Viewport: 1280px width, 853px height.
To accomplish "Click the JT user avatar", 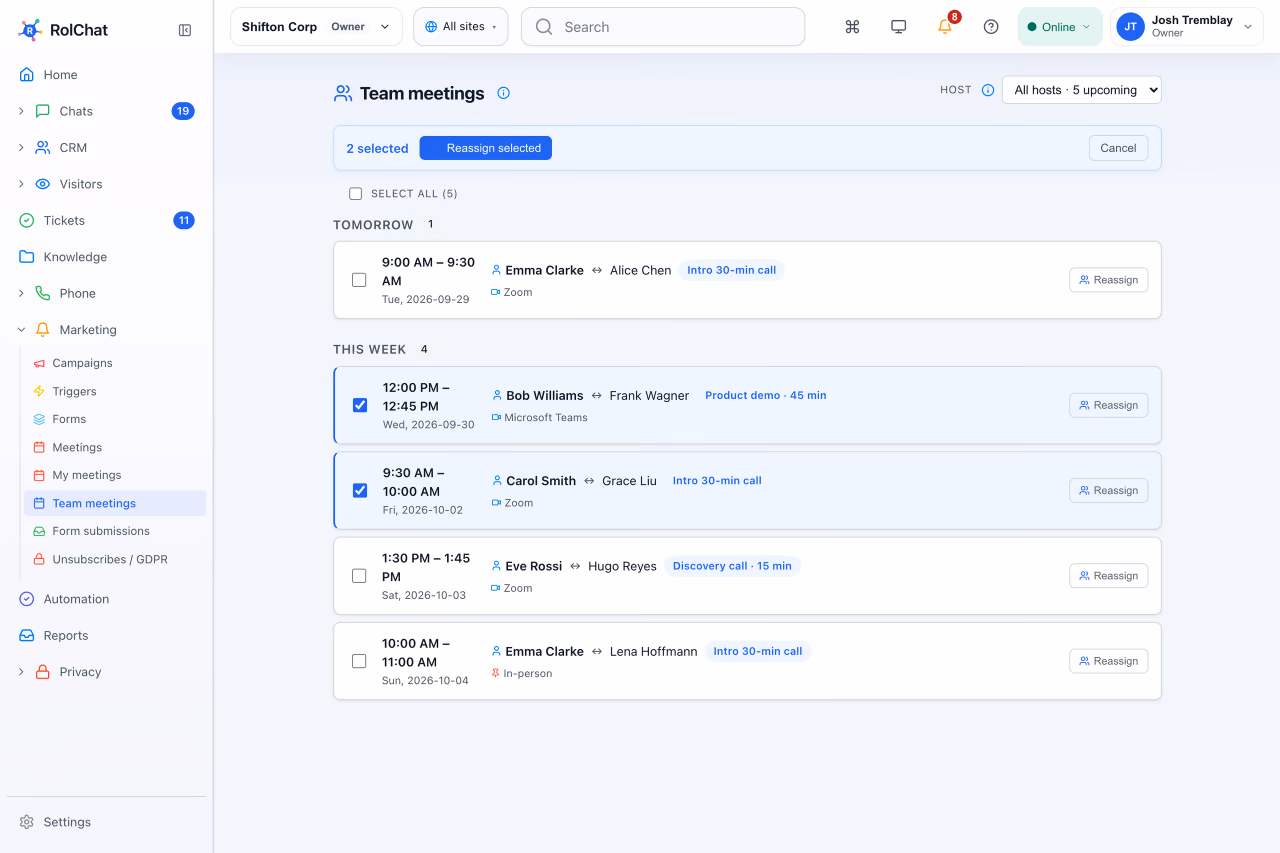I will 1131,27.
